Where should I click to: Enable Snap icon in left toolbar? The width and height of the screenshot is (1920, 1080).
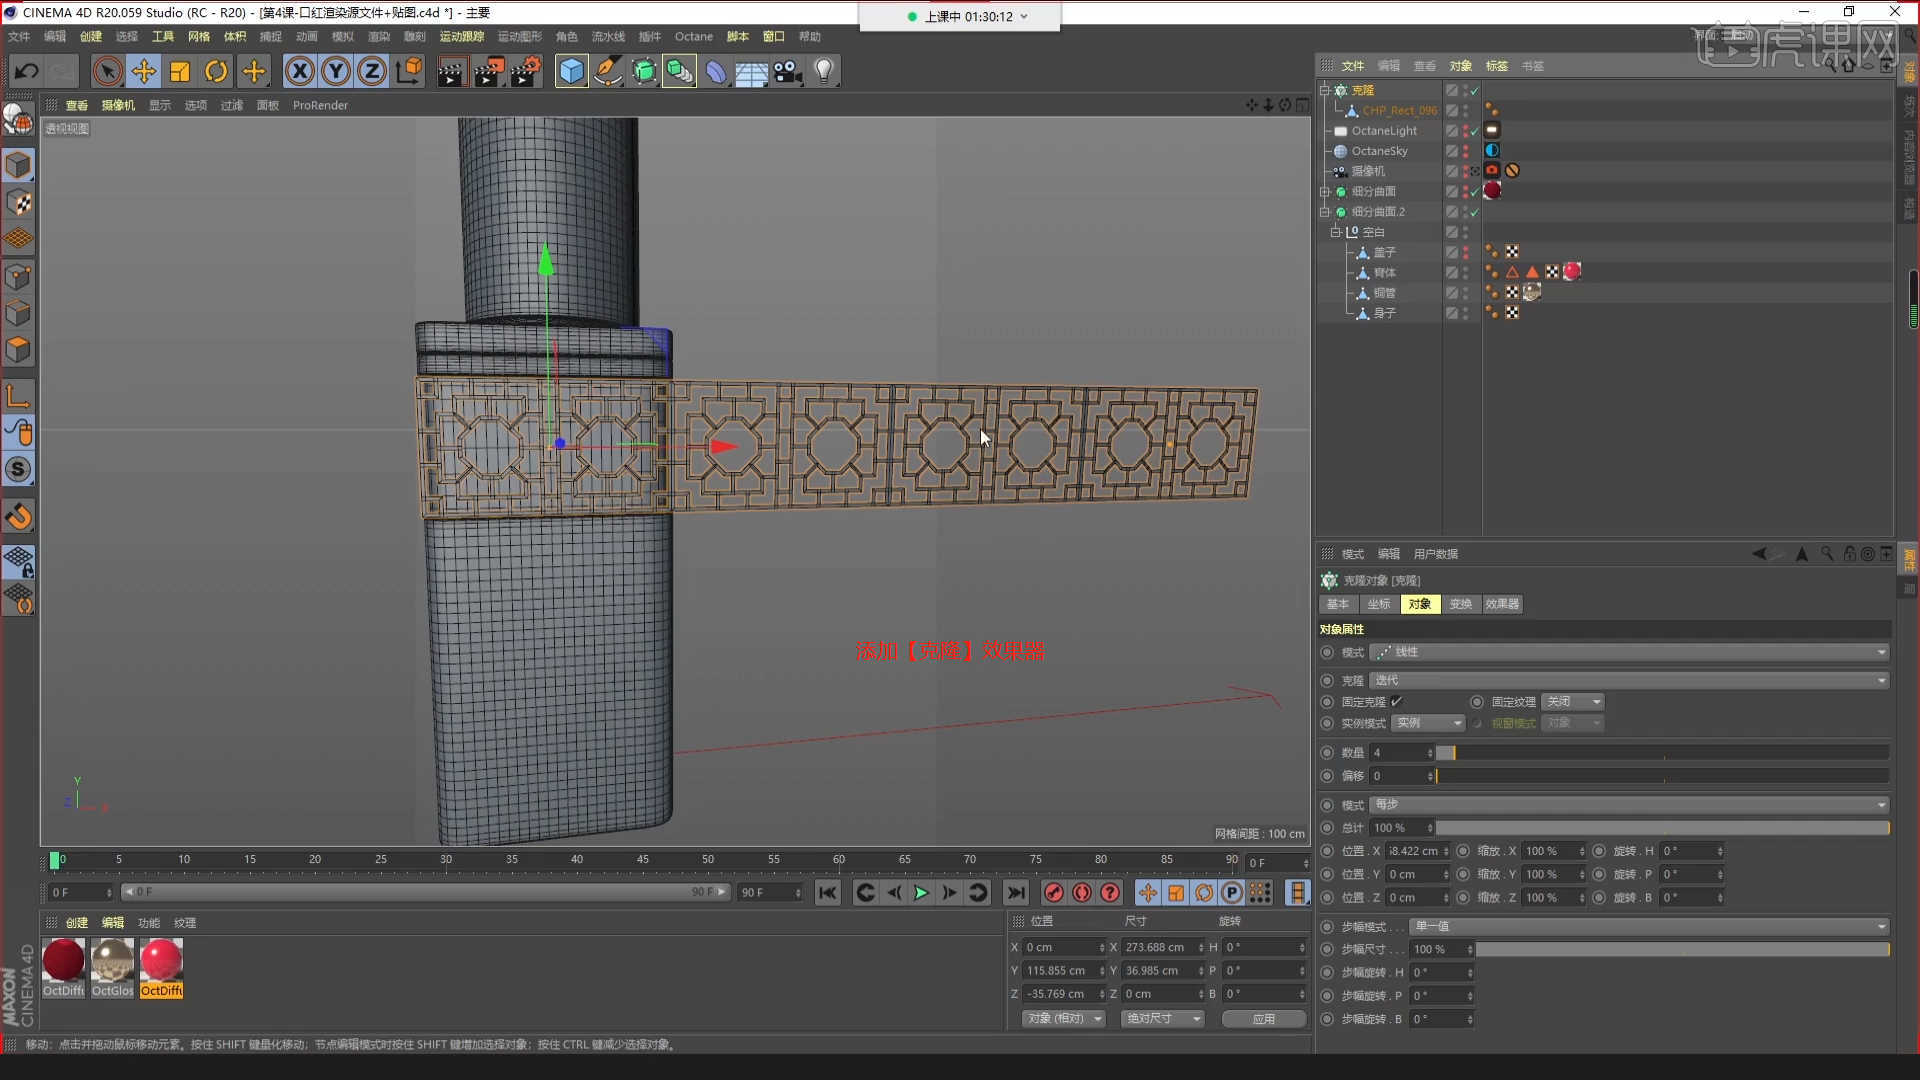tap(18, 517)
